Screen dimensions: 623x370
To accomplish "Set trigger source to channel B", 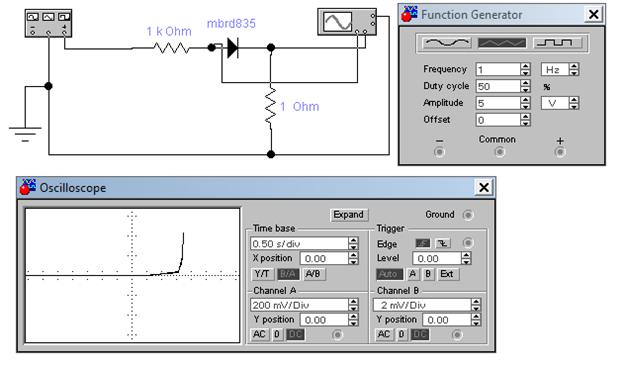I will (428, 274).
